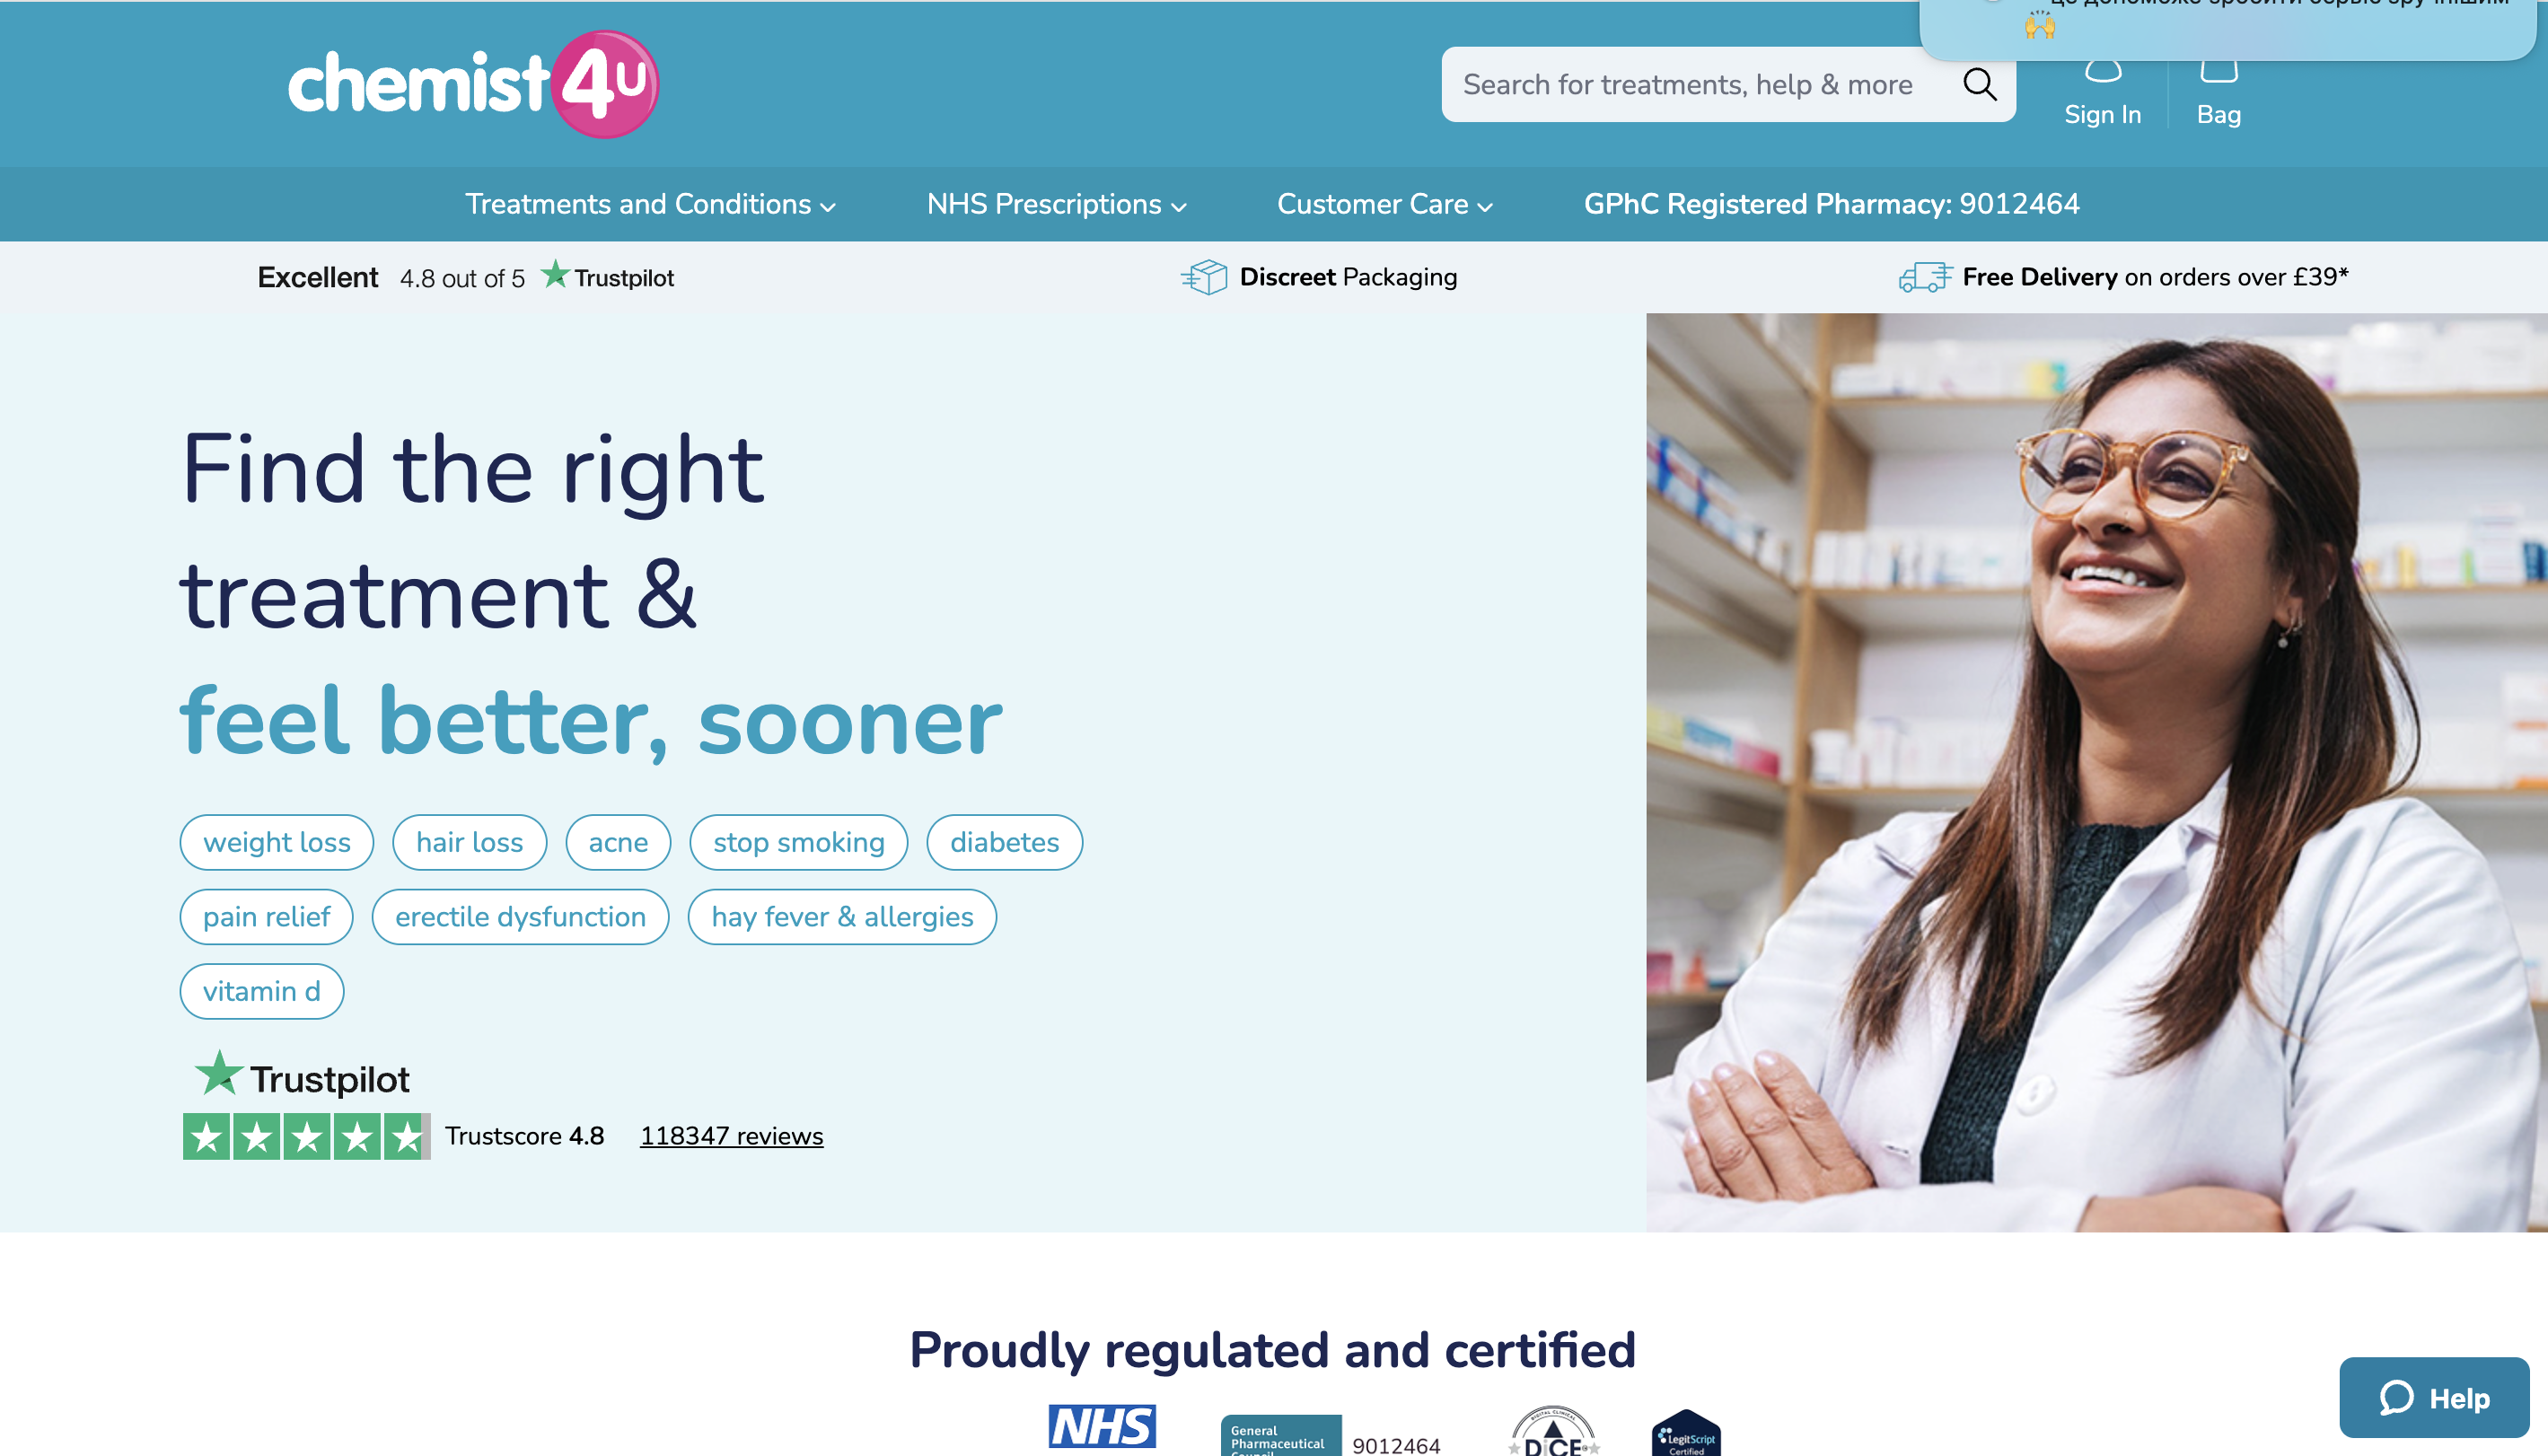Select the weight loss tag
This screenshot has width=2548, height=1456.
pyautogui.click(x=277, y=842)
